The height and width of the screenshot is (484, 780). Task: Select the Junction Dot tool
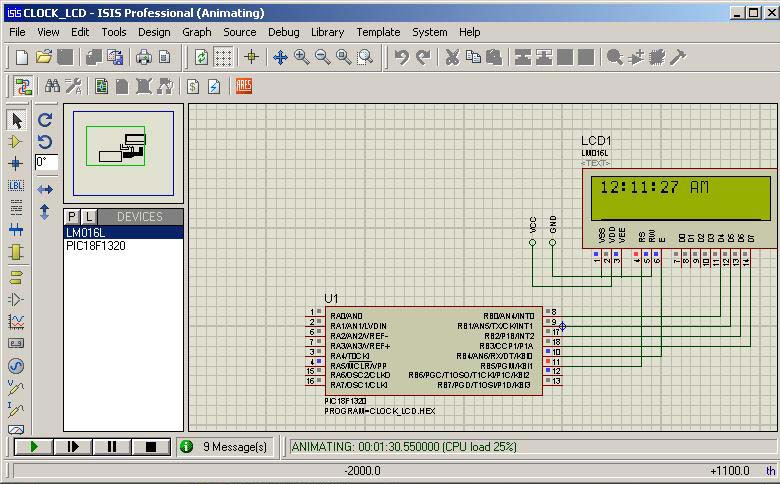pyautogui.click(x=16, y=163)
